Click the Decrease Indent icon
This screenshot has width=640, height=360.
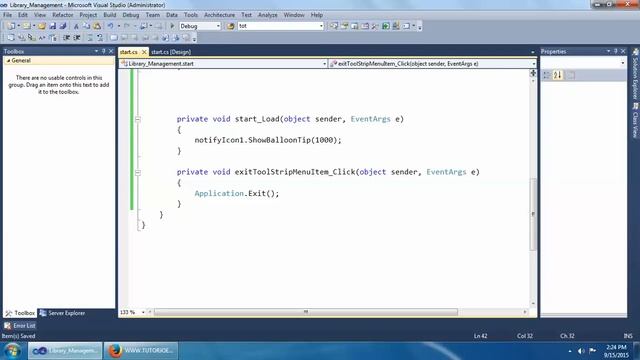(66, 38)
